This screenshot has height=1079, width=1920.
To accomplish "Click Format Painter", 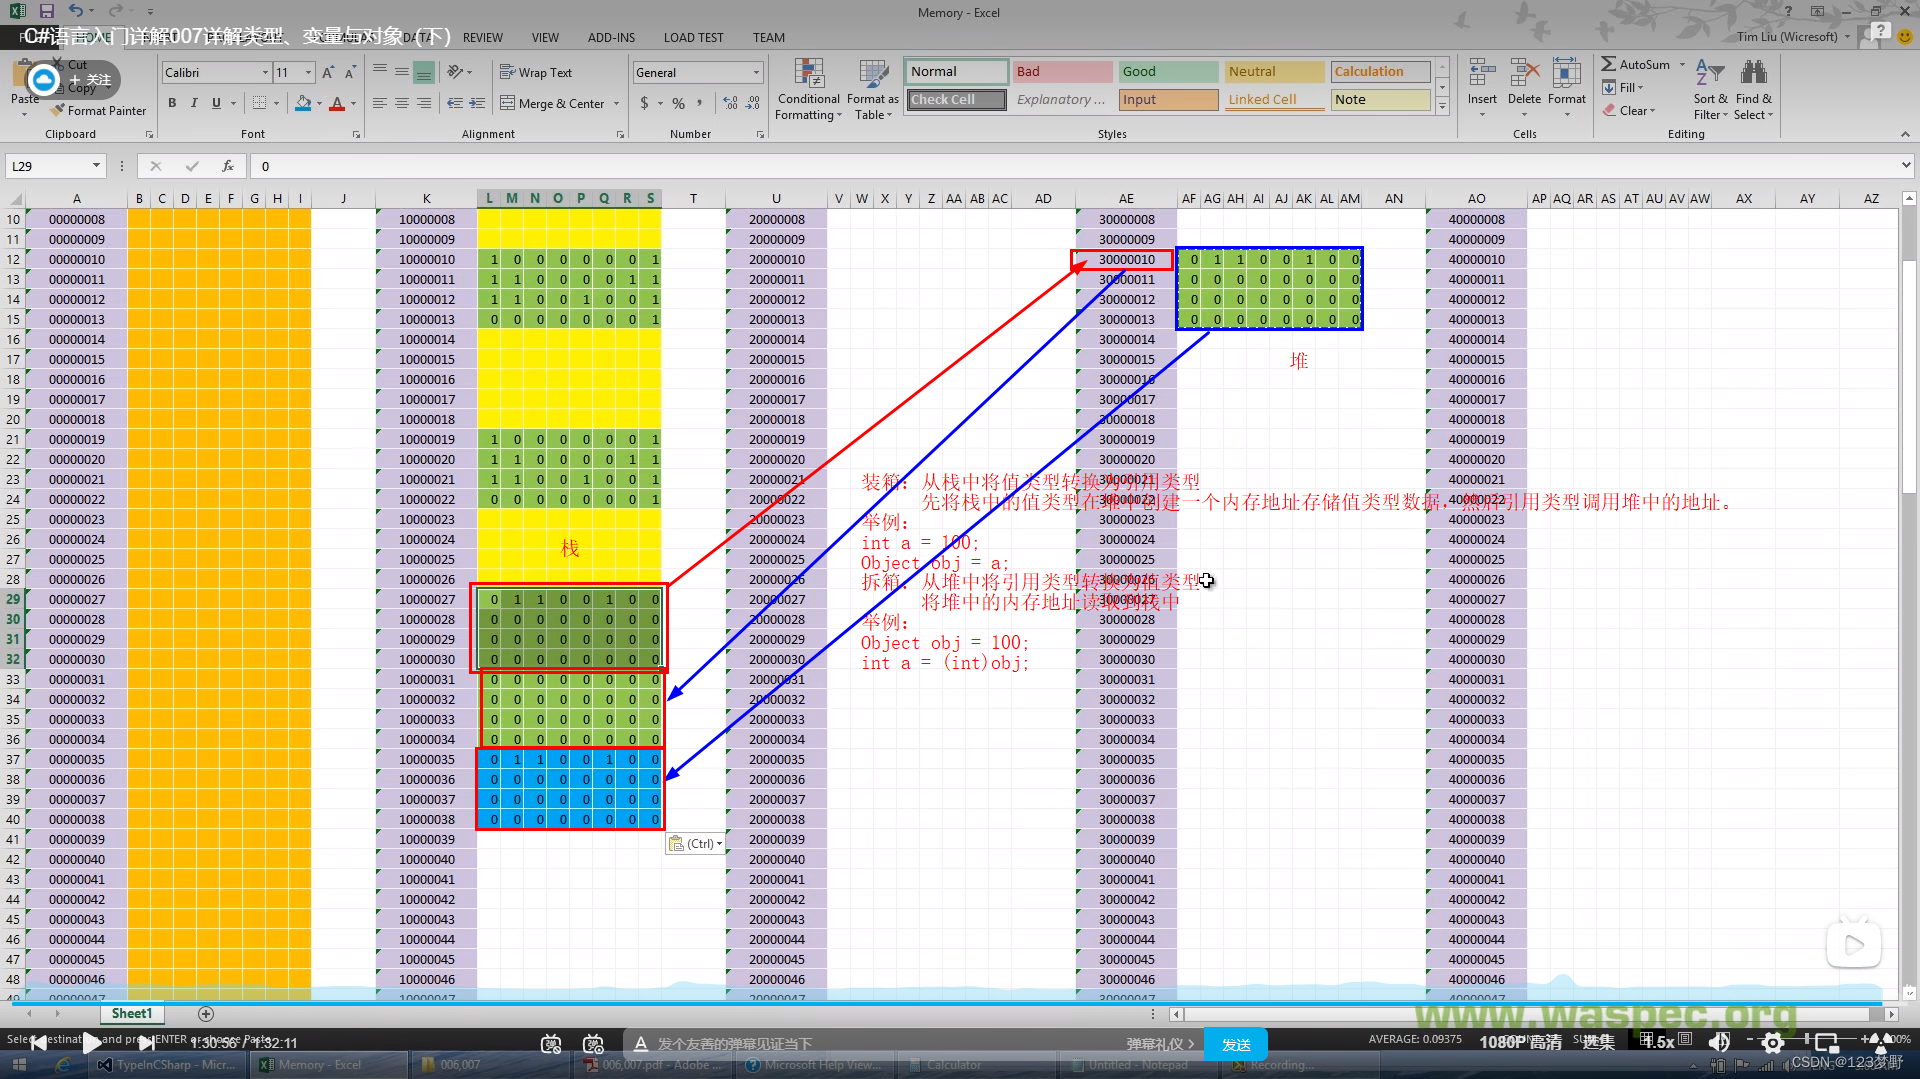I will (x=99, y=111).
